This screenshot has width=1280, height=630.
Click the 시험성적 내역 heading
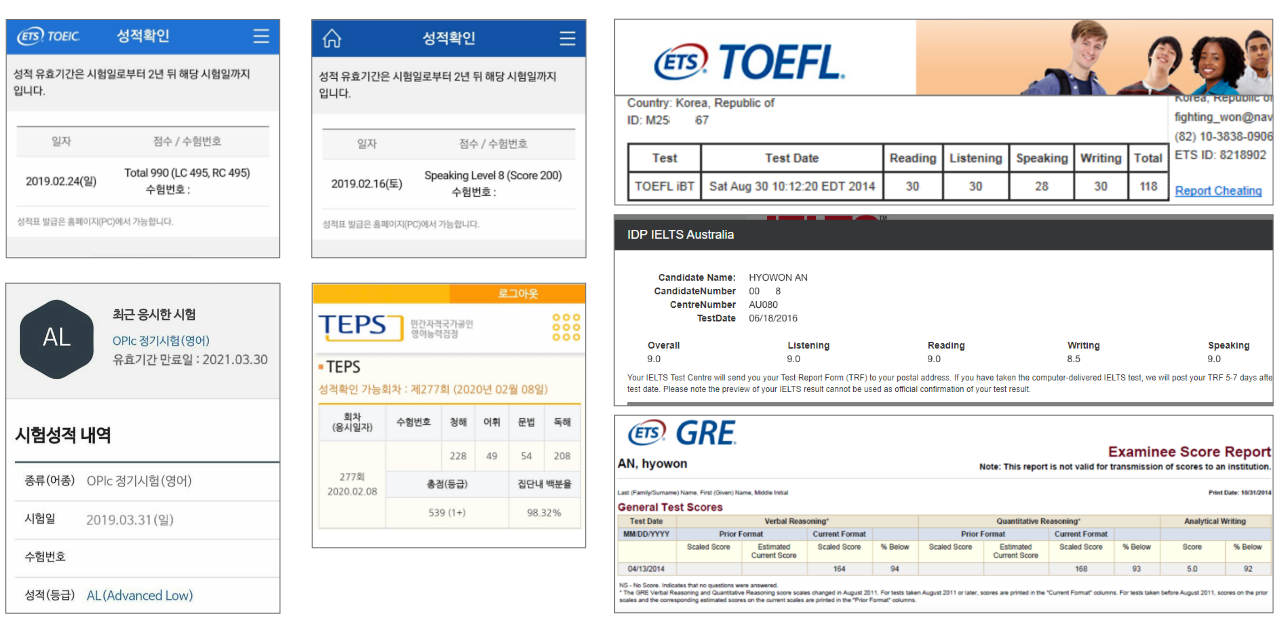[62, 435]
